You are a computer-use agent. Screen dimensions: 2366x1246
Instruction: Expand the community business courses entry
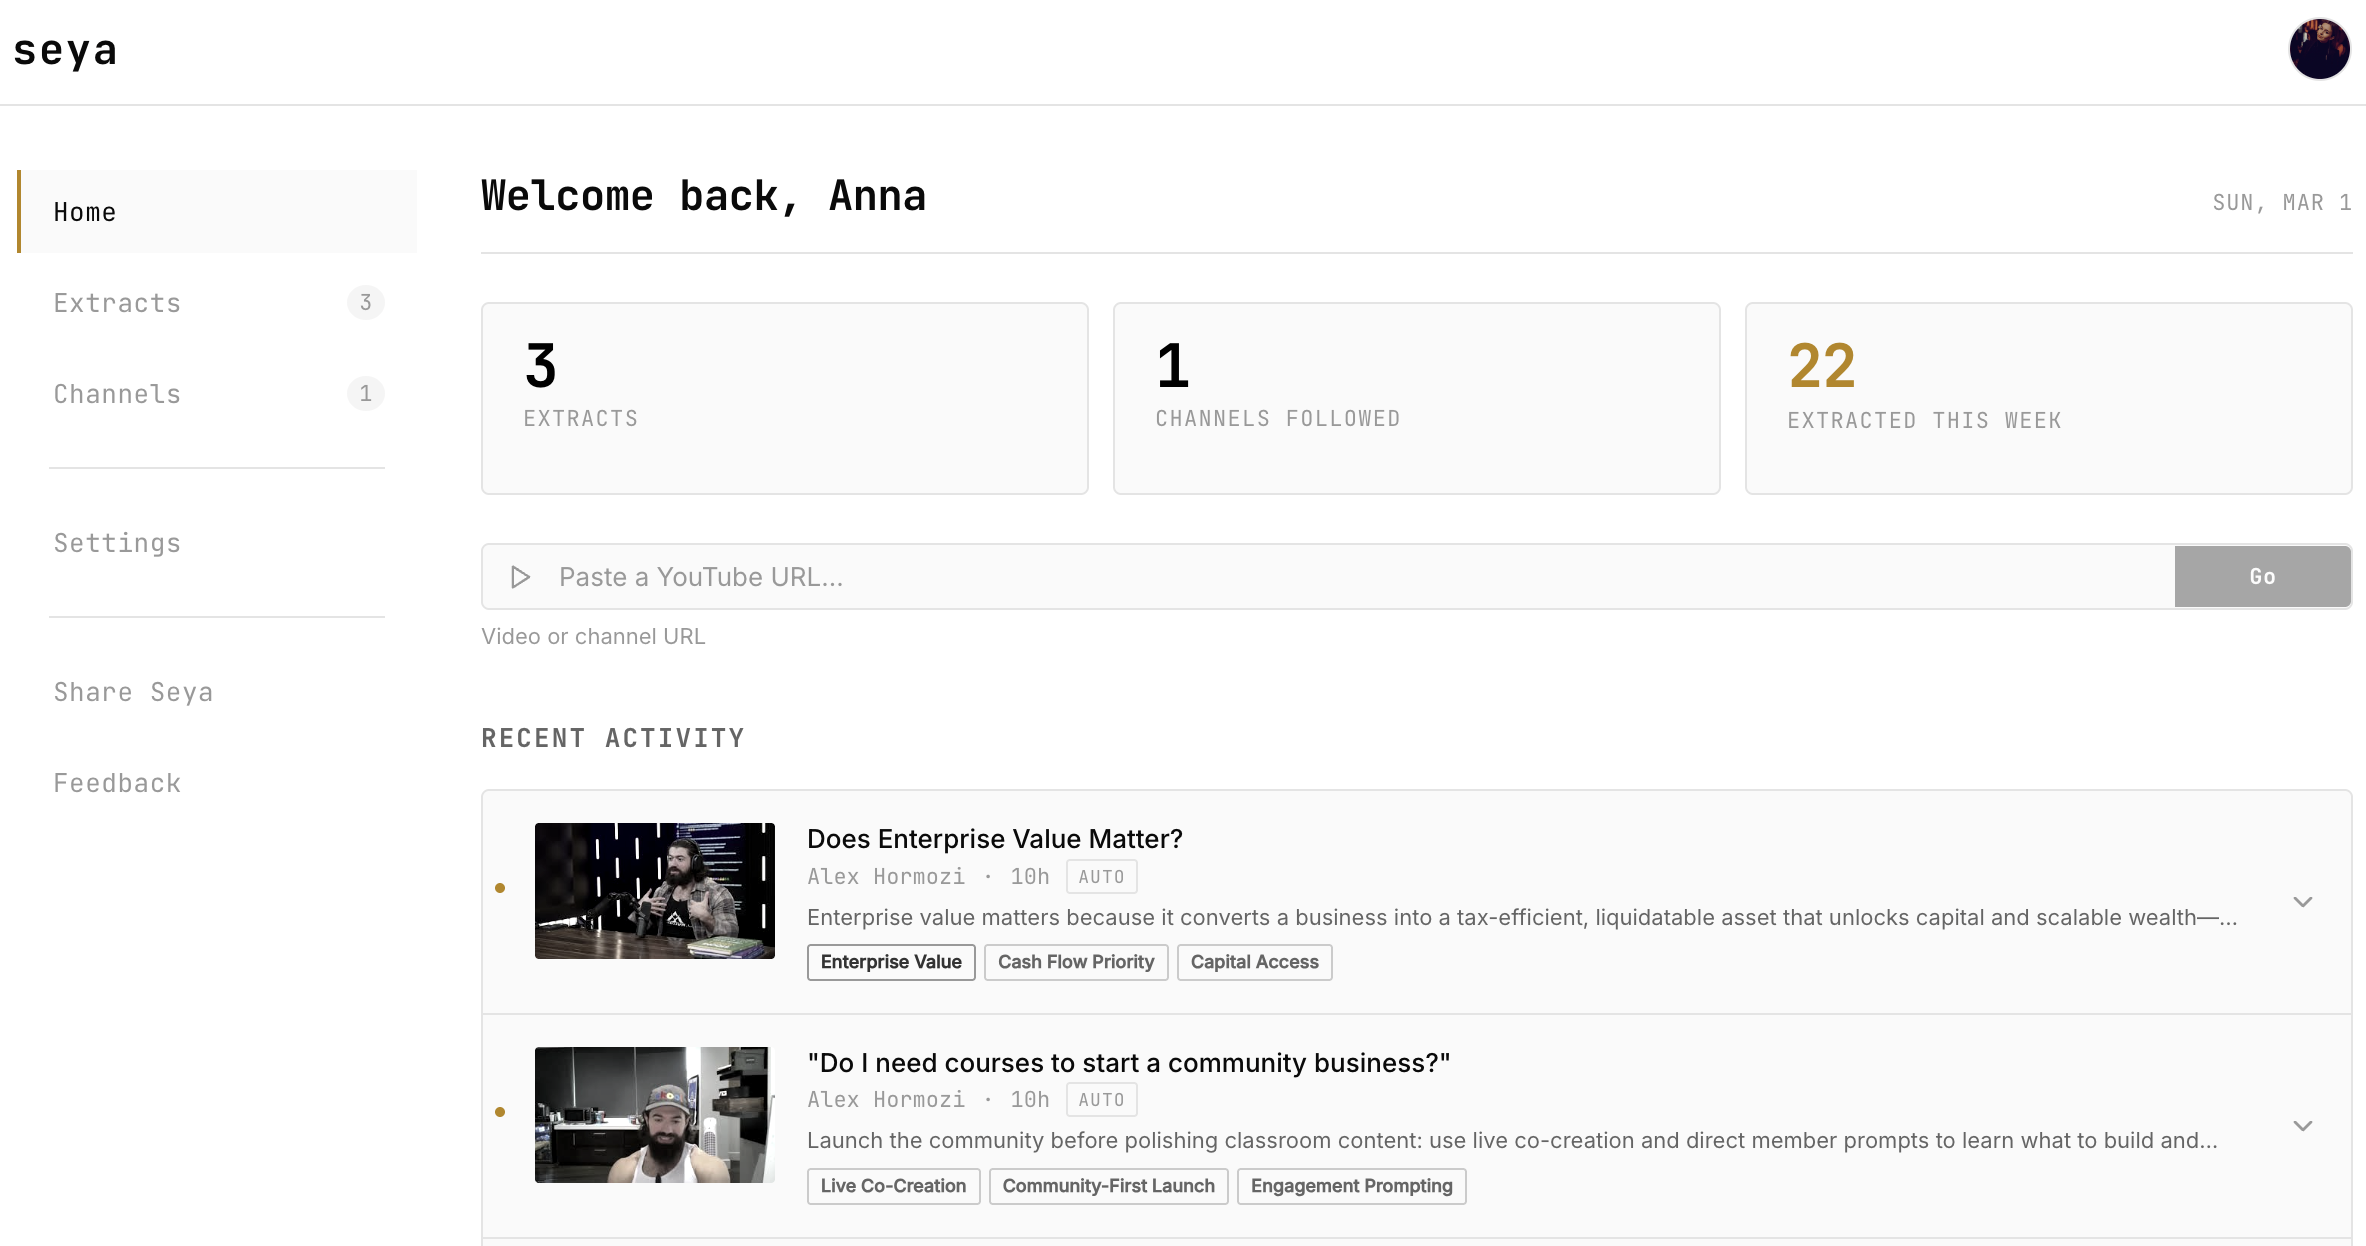[2302, 1126]
